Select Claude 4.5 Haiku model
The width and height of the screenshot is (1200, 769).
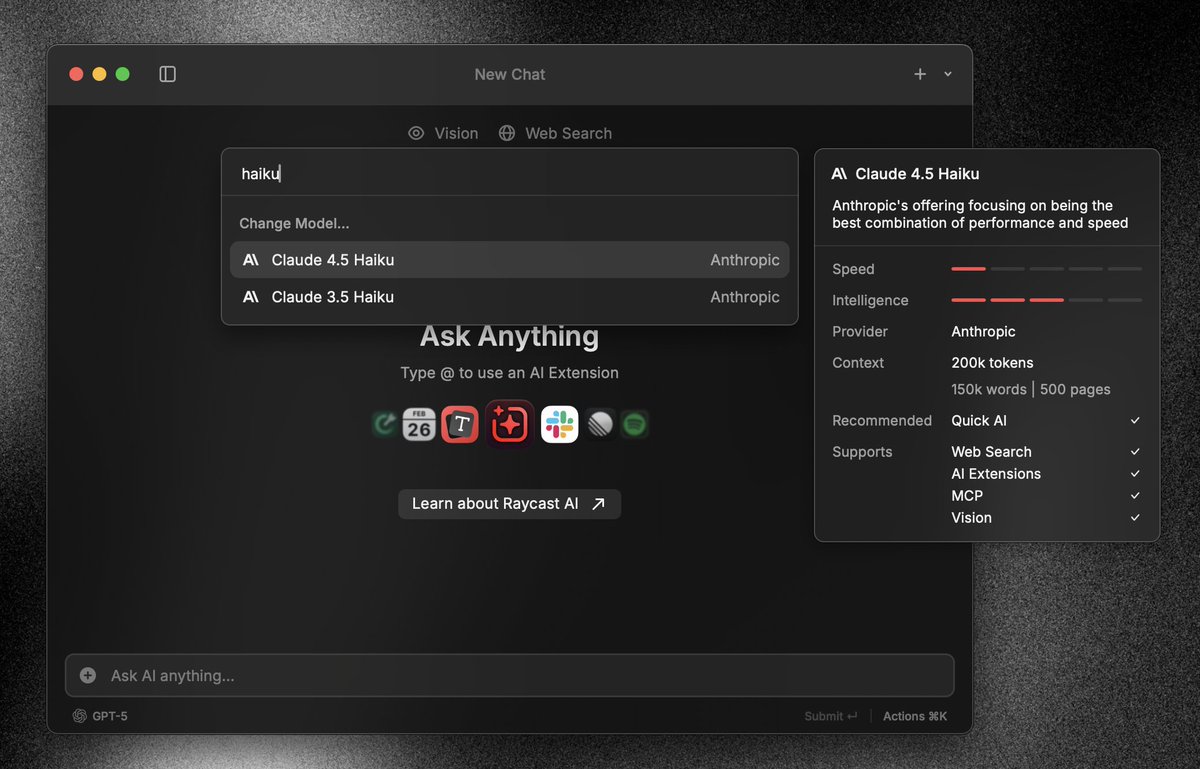coord(510,260)
